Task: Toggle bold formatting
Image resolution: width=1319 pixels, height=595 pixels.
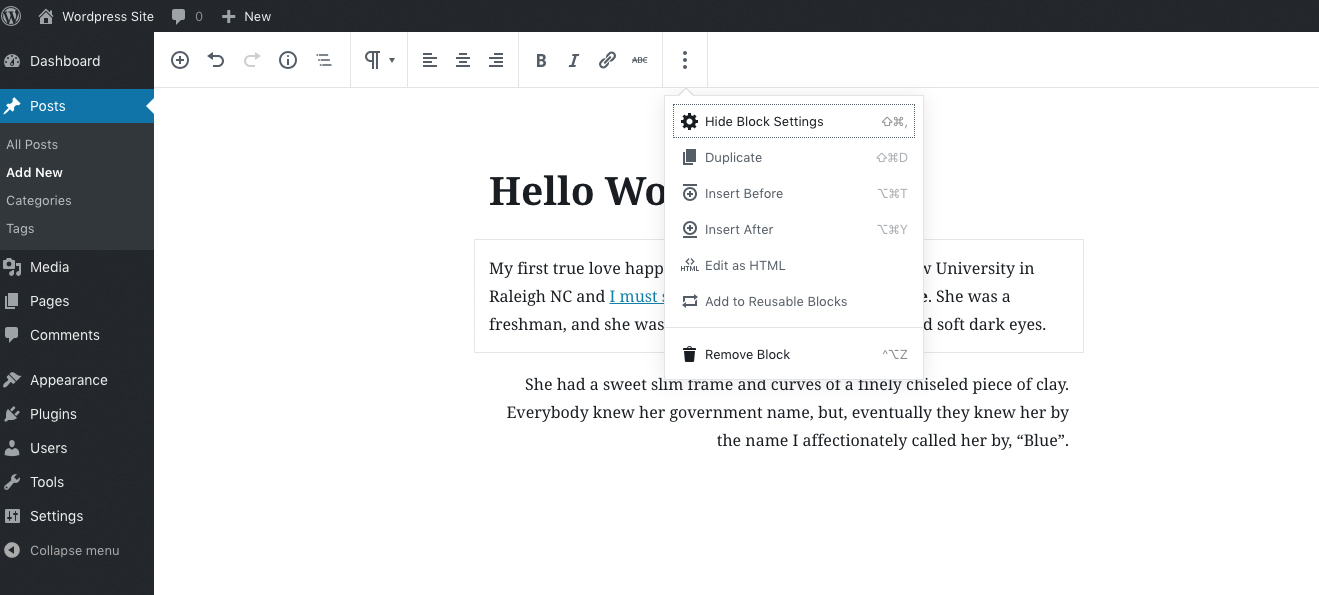Action: (x=541, y=60)
